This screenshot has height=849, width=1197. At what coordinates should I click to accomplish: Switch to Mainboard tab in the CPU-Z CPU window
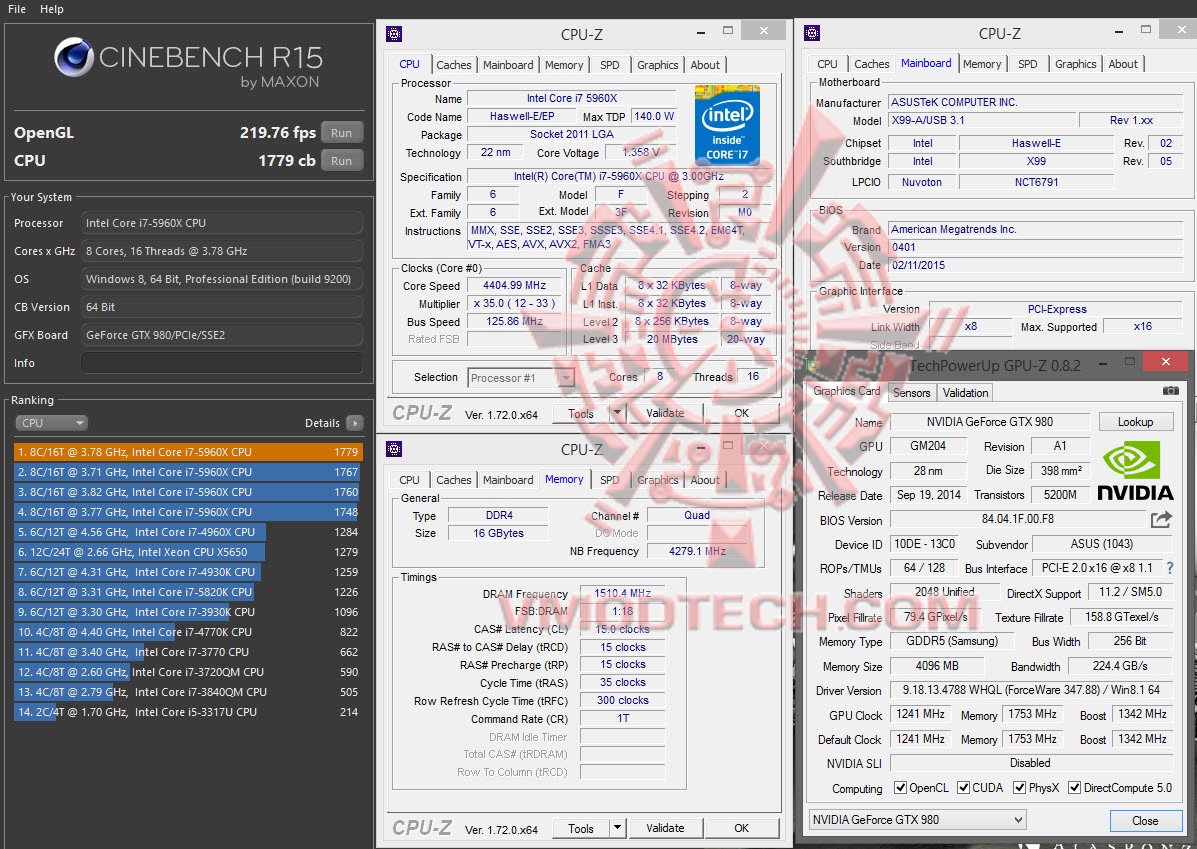pyautogui.click(x=508, y=65)
